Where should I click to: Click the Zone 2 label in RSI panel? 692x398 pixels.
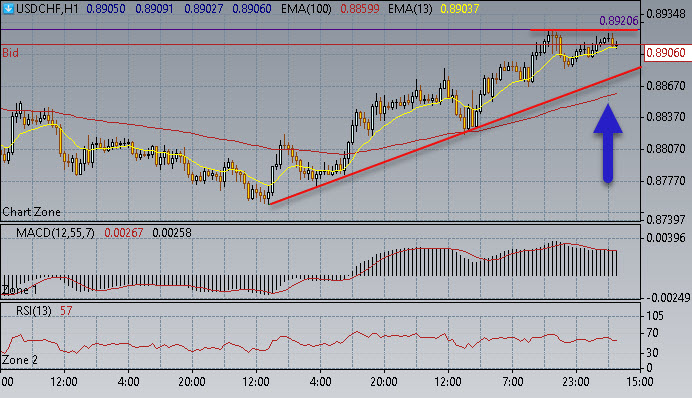19,360
